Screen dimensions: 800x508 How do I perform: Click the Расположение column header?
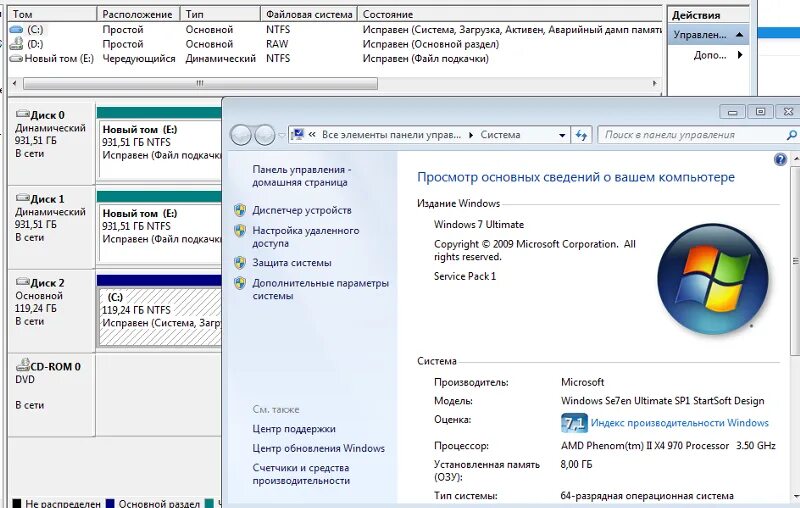coord(138,14)
